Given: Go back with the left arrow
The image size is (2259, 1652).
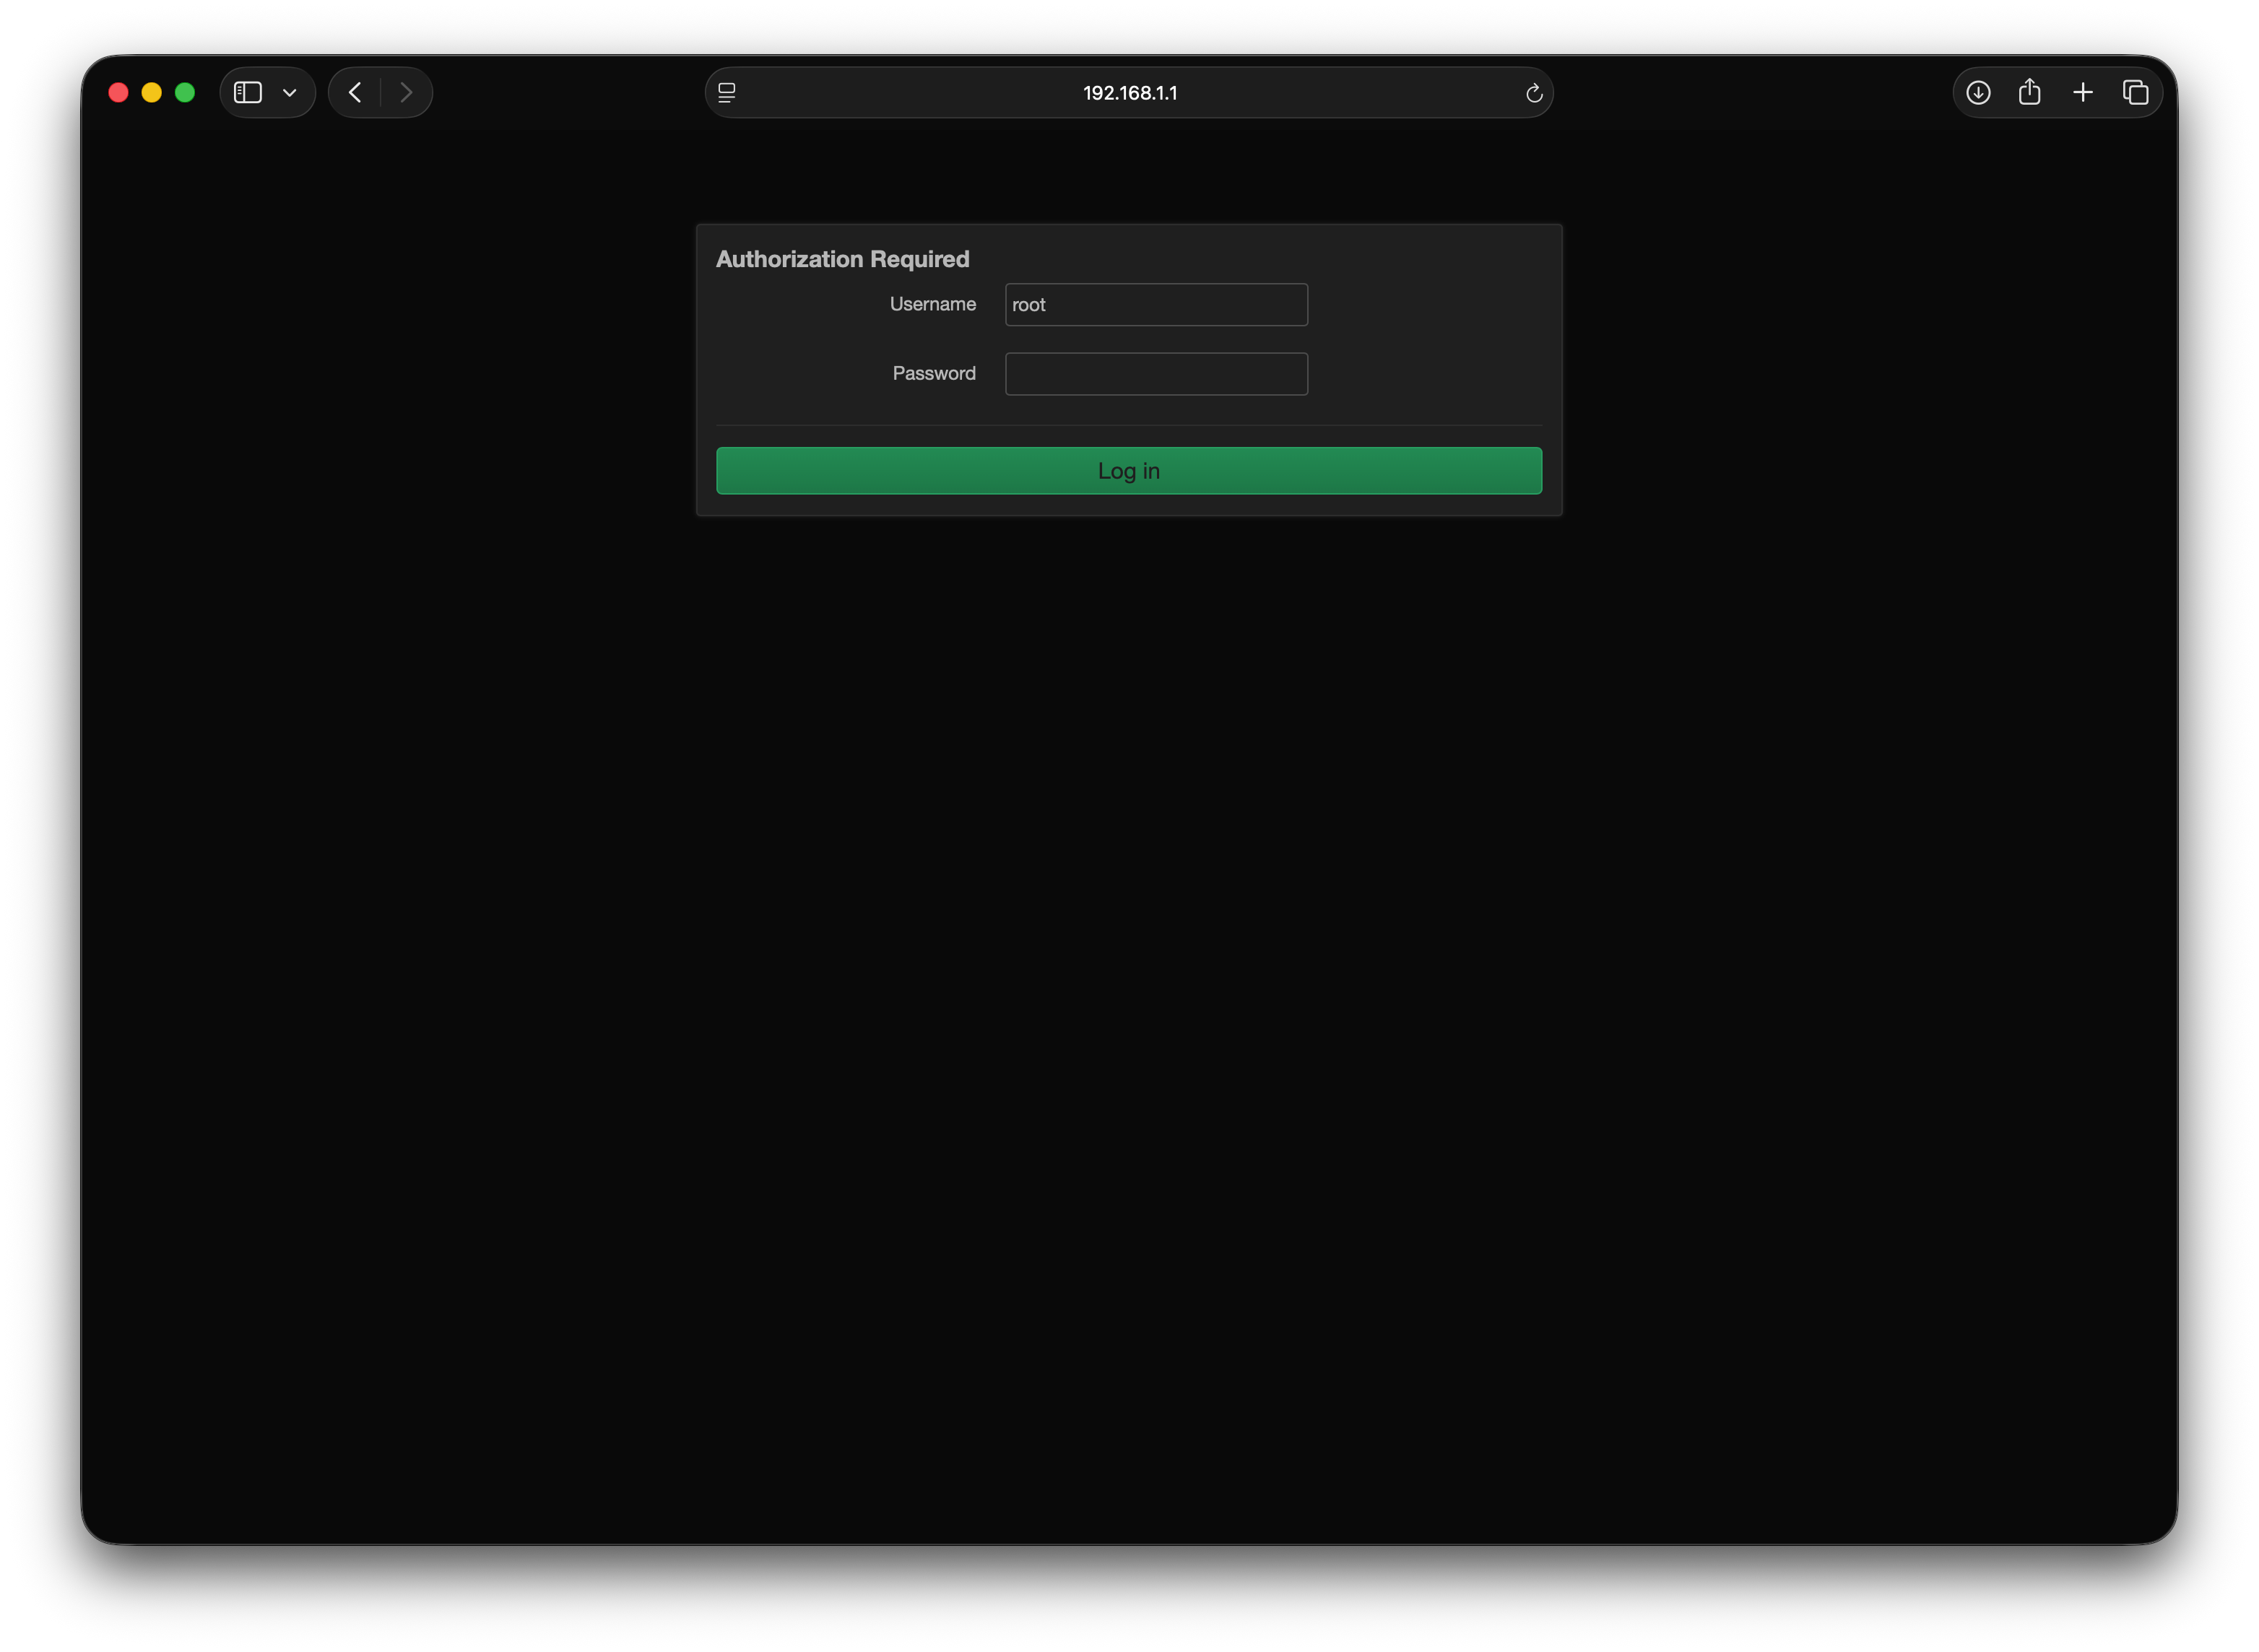Looking at the screenshot, I should [x=355, y=93].
